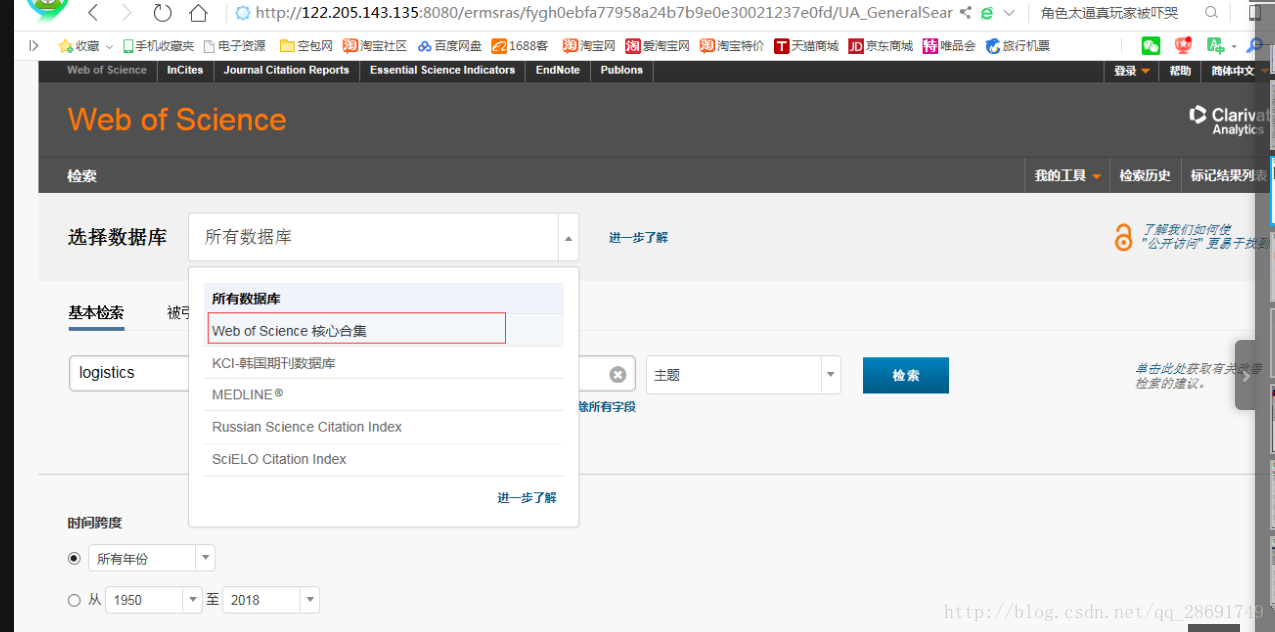Open 收藏 favorites star bookmark
Image resolution: width=1275 pixels, height=632 pixels.
[79, 46]
